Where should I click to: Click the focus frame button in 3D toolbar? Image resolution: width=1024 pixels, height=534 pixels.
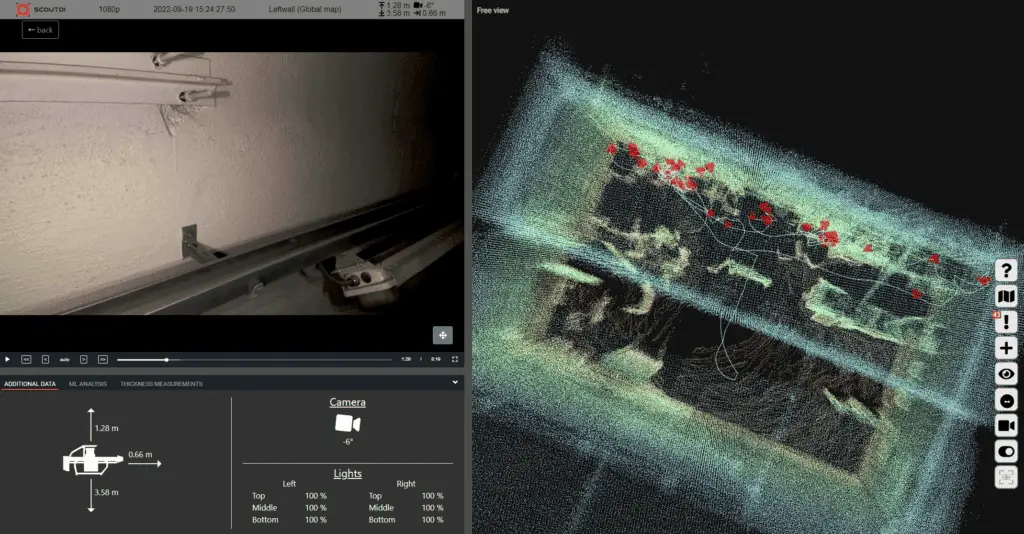[1006, 477]
